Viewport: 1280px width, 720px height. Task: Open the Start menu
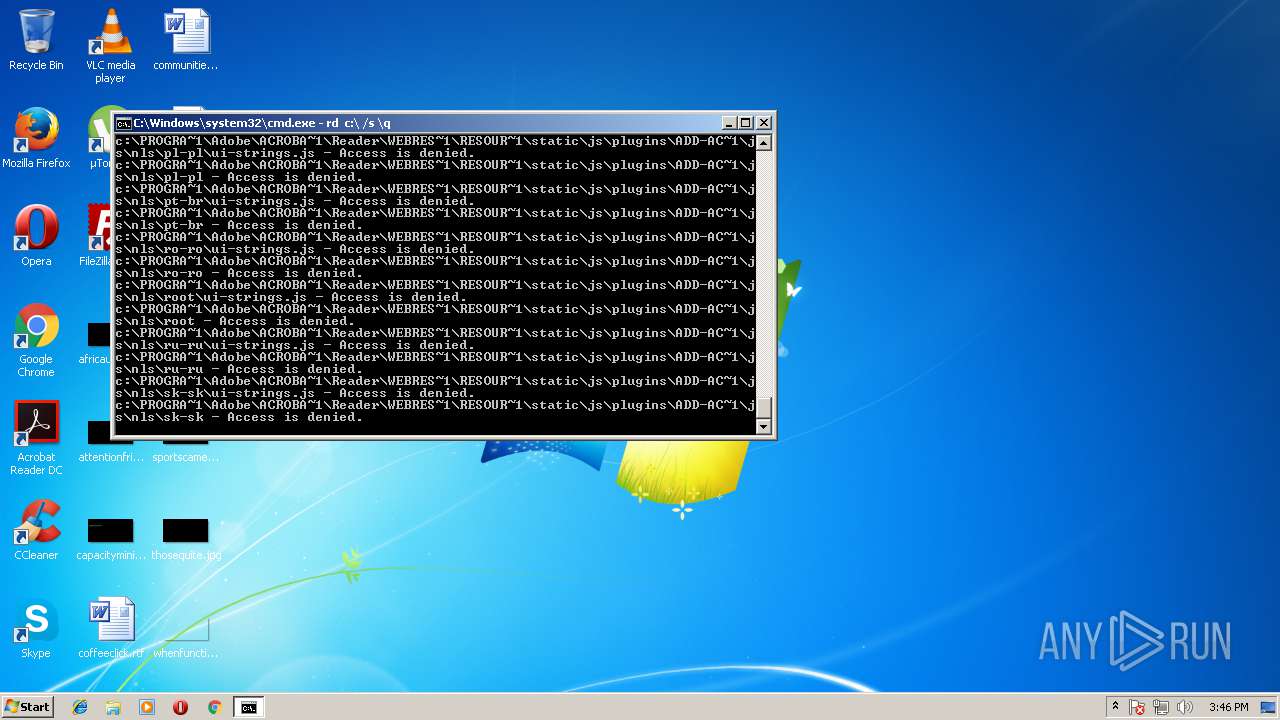point(28,707)
